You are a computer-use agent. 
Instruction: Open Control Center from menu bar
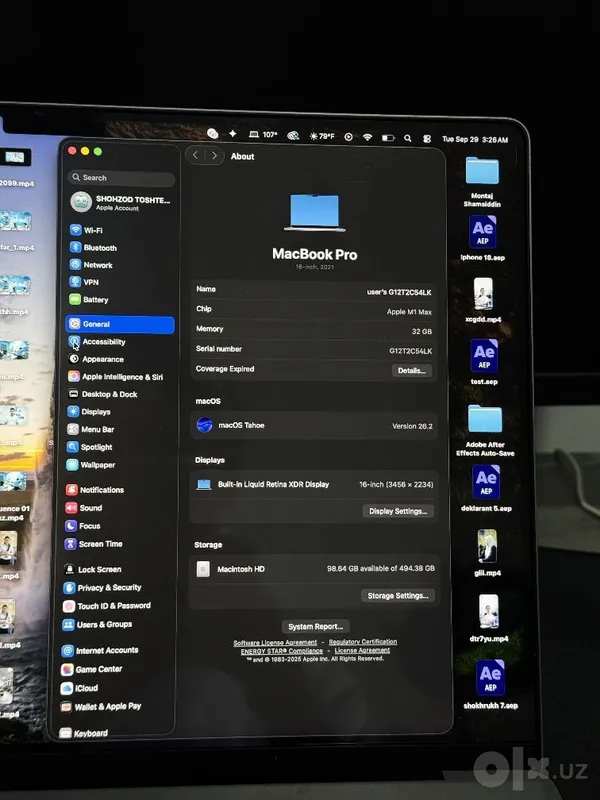(x=427, y=138)
